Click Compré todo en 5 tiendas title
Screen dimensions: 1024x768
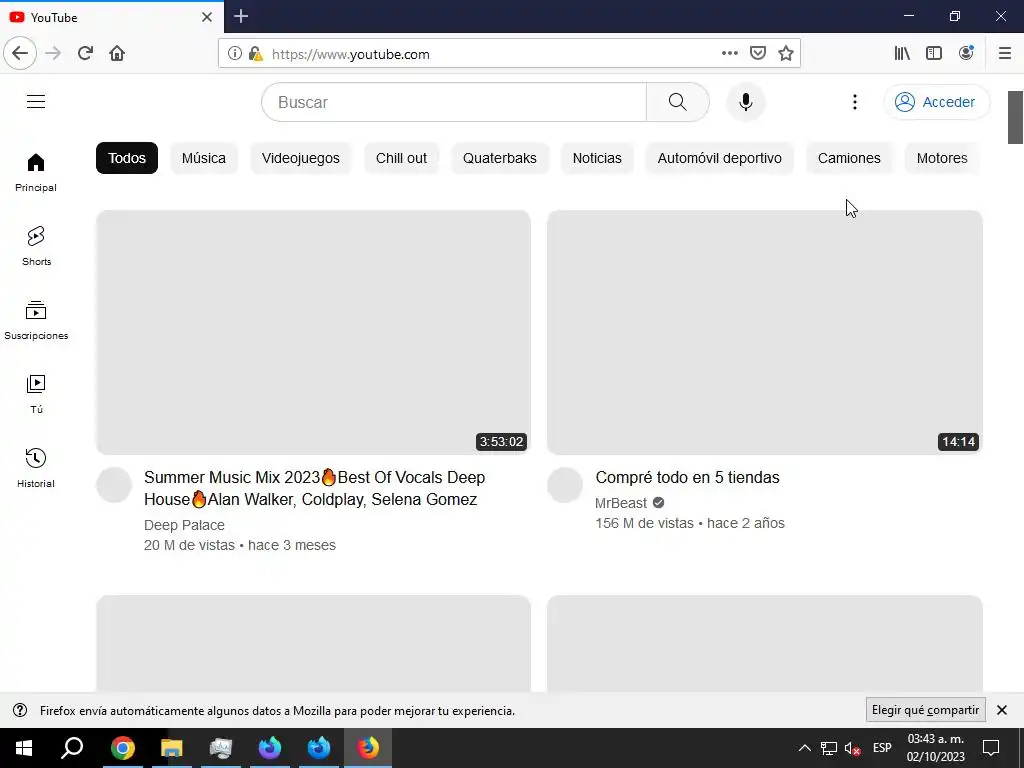(687, 477)
